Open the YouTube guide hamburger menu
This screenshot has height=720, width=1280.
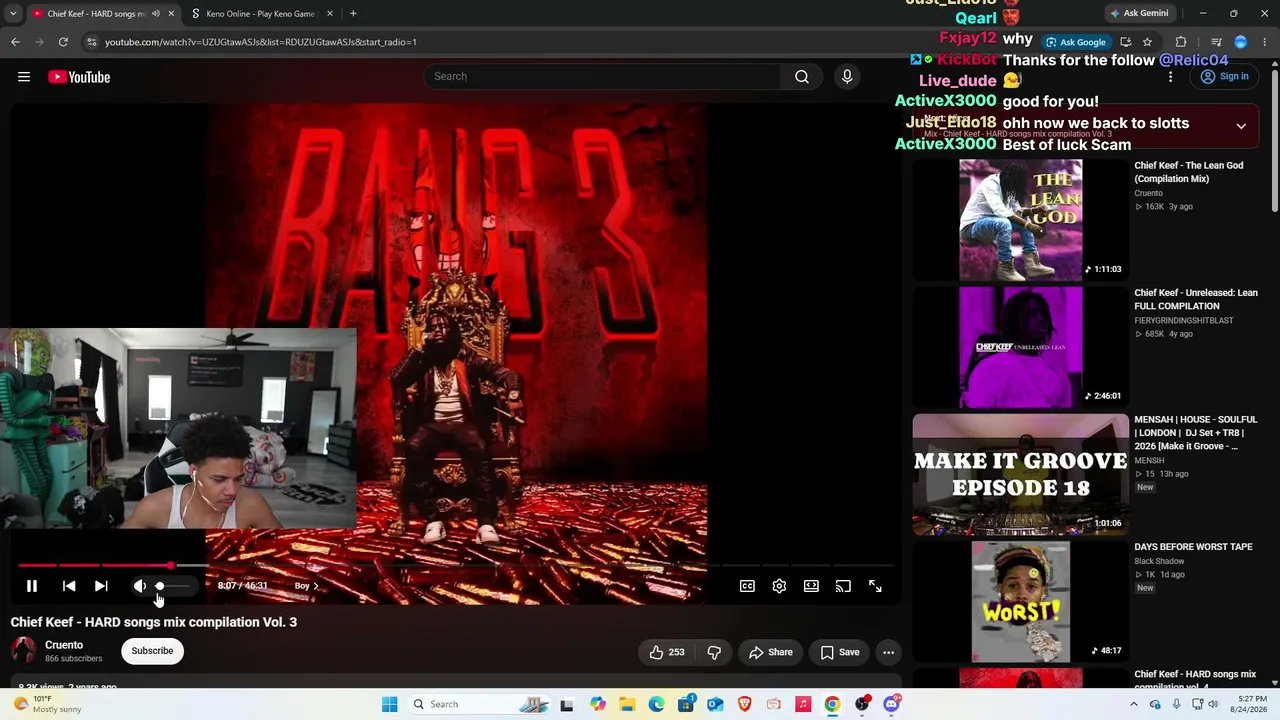click(24, 77)
